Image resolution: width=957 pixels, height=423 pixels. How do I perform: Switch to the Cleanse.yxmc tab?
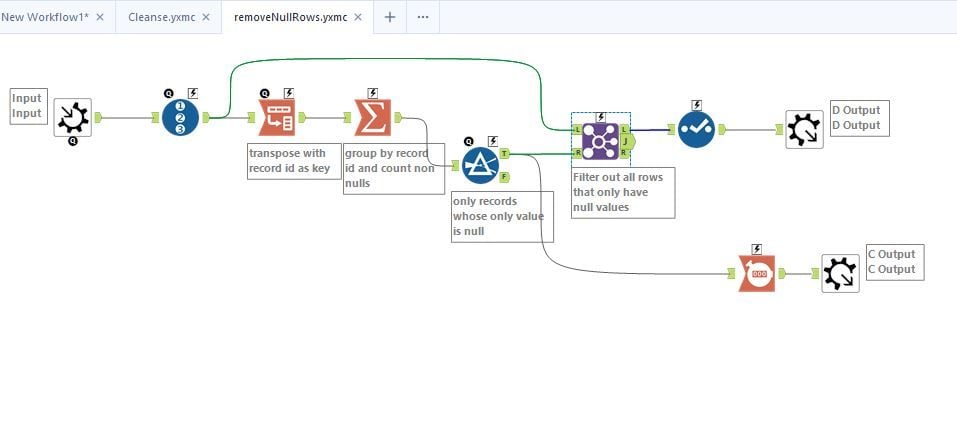[x=162, y=17]
